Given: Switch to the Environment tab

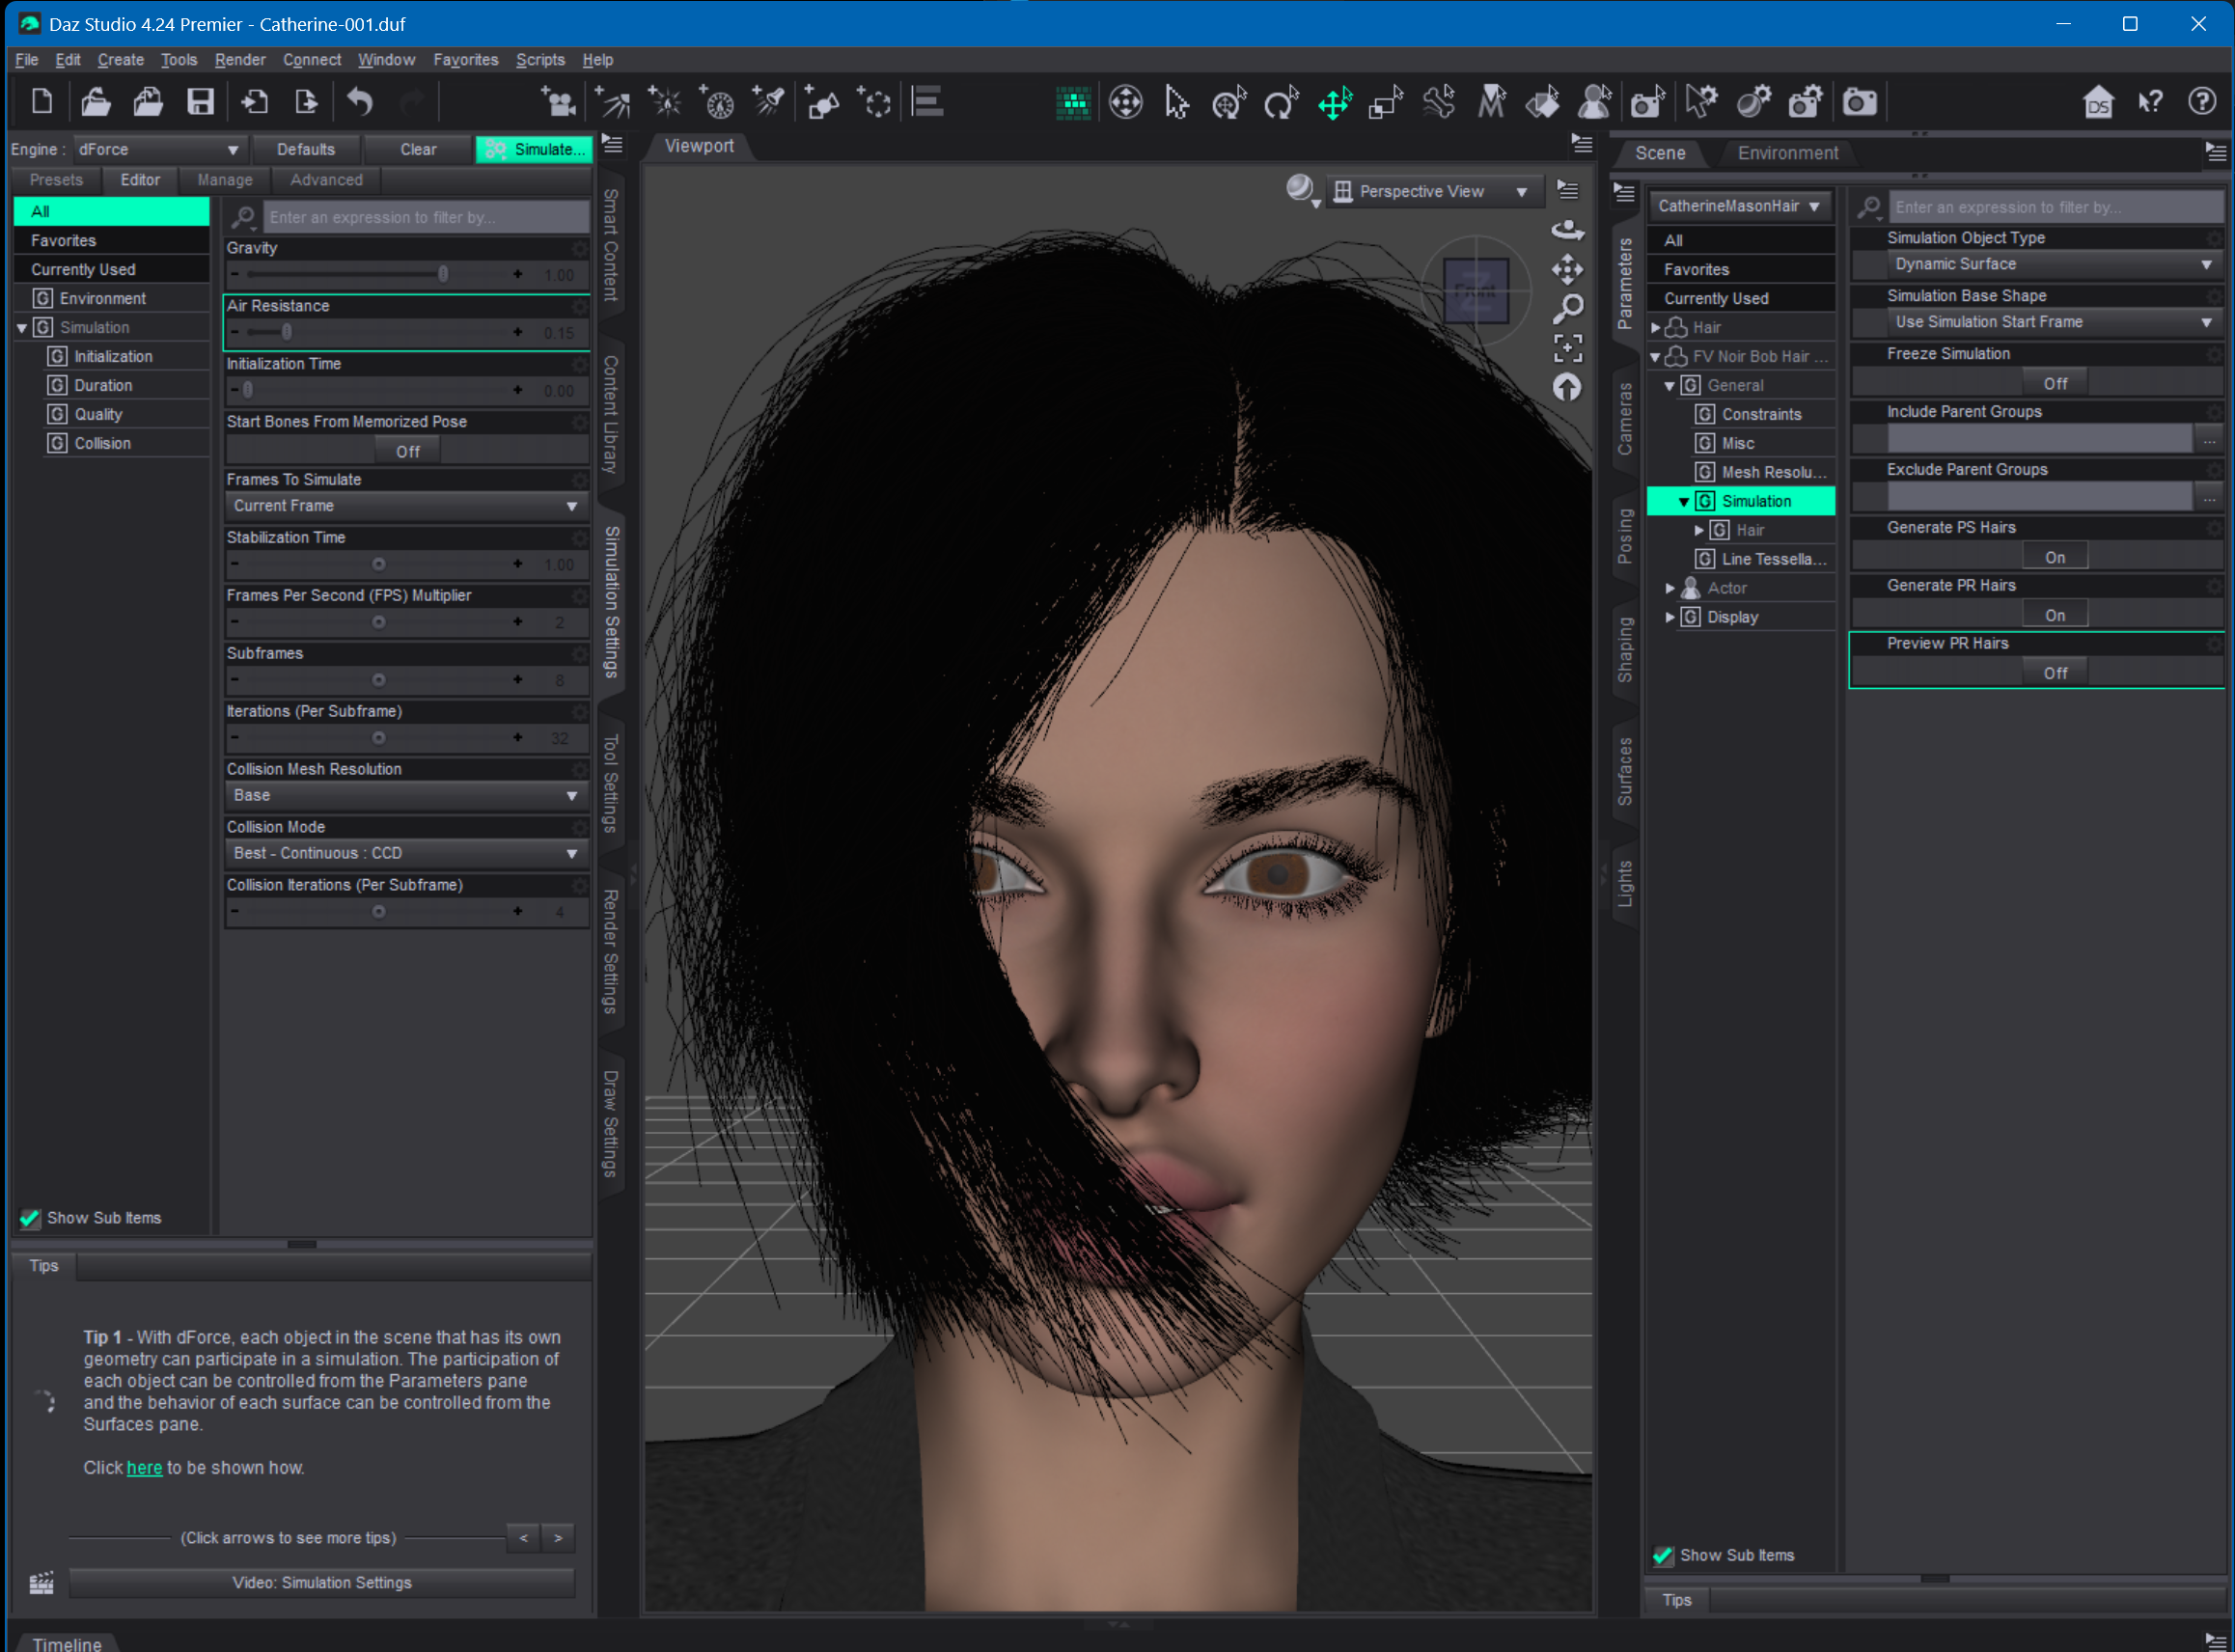Looking at the screenshot, I should click(1787, 153).
